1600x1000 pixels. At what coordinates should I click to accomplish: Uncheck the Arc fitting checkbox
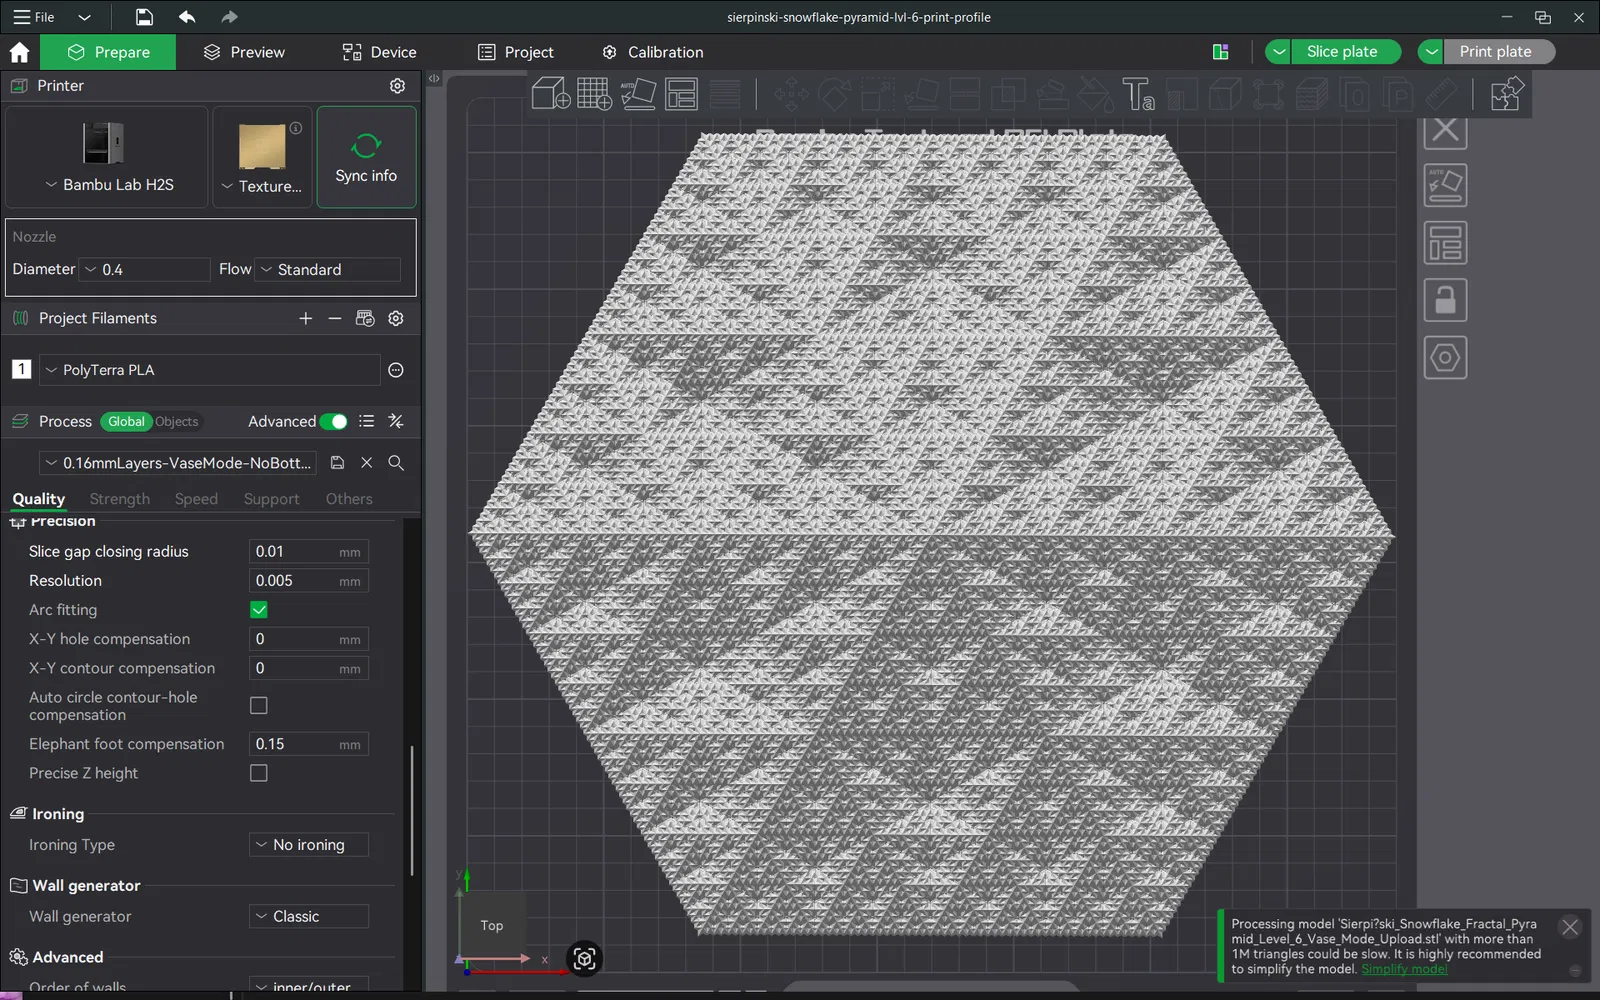[259, 610]
